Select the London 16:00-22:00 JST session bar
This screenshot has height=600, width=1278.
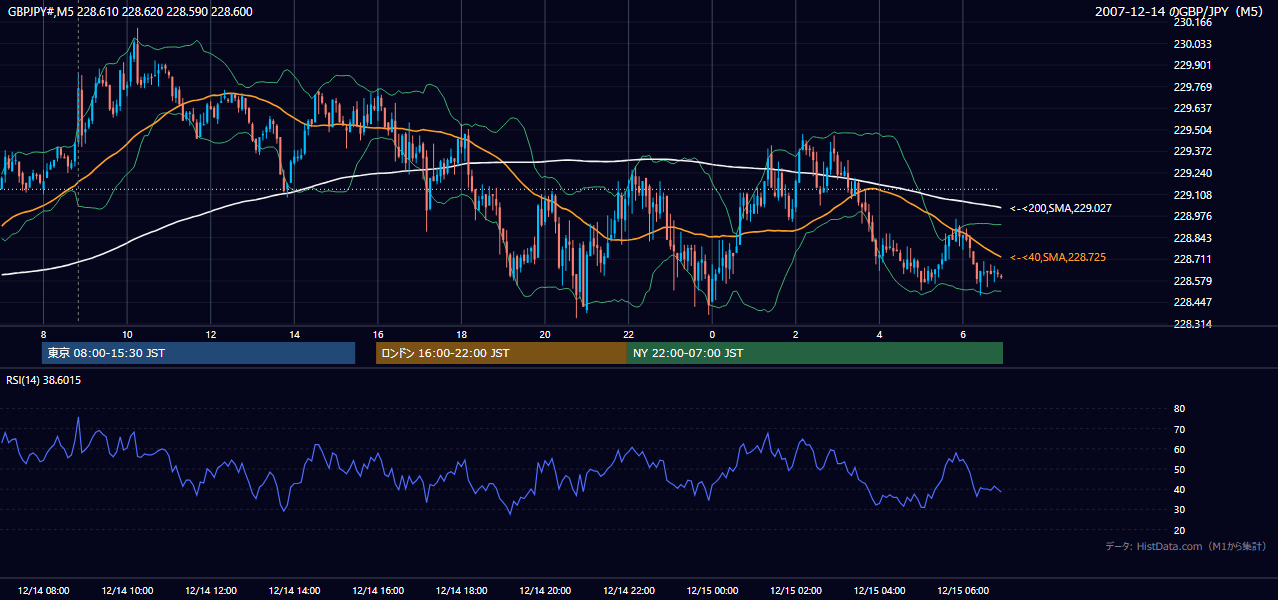pos(501,353)
